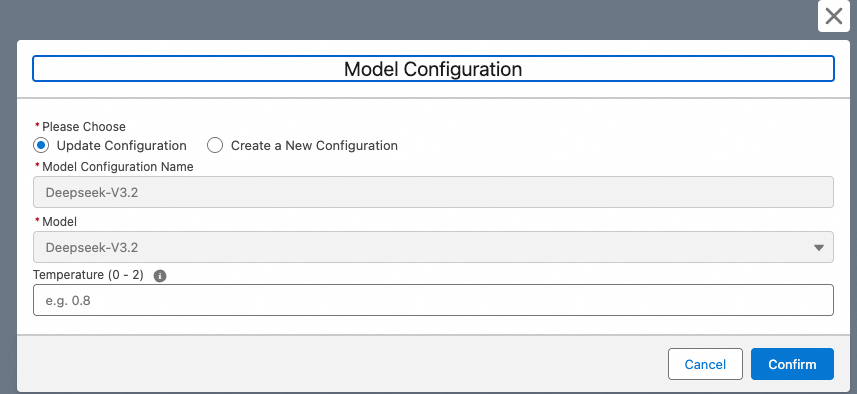Open the Model dropdown showing Deepseek-V3.2
The width and height of the screenshot is (857, 394).
click(x=433, y=247)
